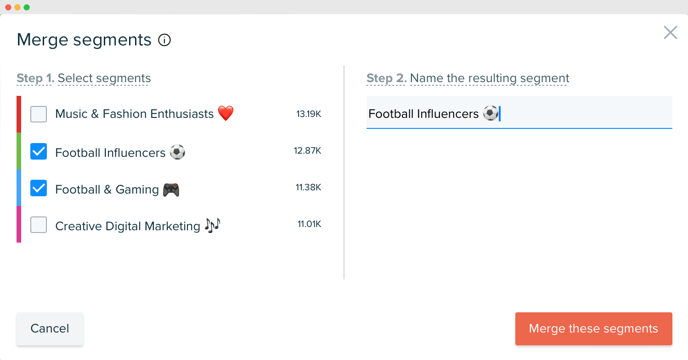Screen dimensions: 688x360
Task: Click the red heart emoji icon
Action: (226, 113)
